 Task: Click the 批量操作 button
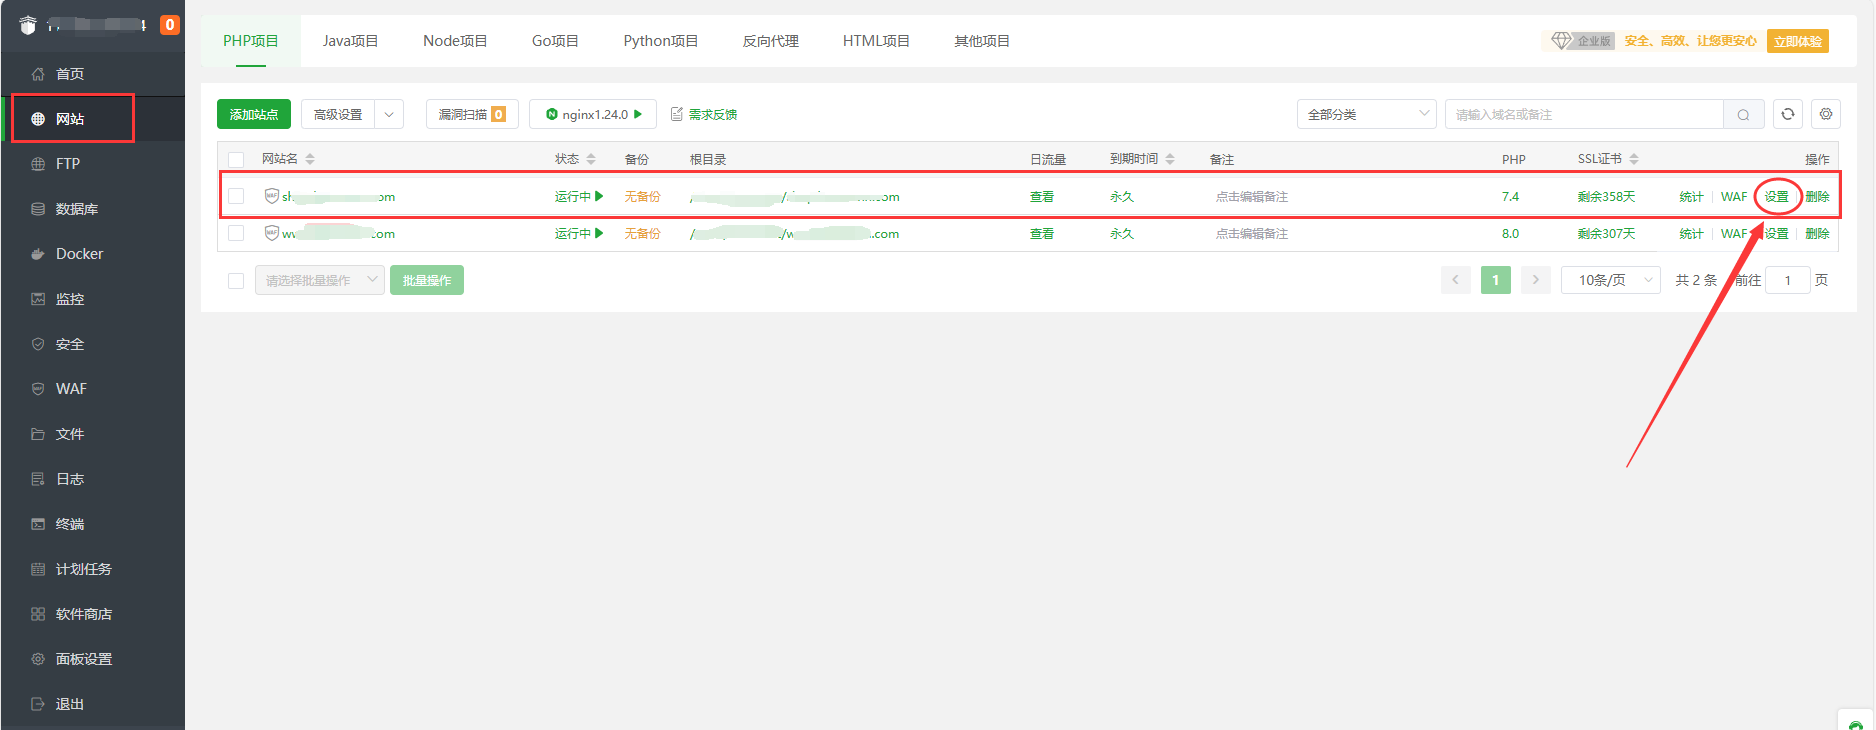pyautogui.click(x=427, y=280)
